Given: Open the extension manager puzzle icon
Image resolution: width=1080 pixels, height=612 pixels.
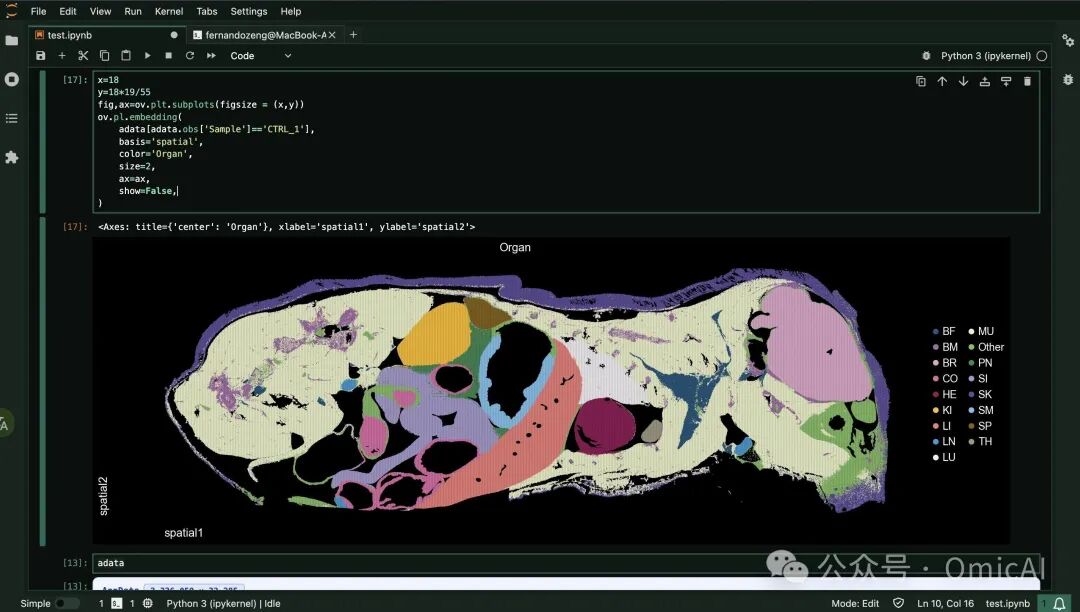Looking at the screenshot, I should (x=12, y=158).
